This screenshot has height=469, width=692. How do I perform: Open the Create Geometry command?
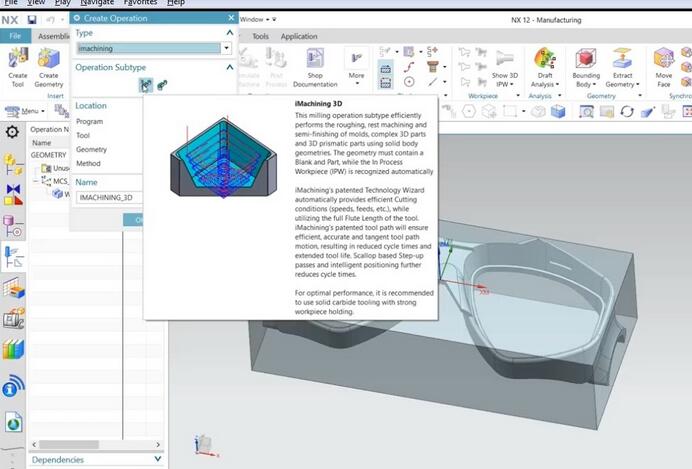pyautogui.click(x=49, y=67)
